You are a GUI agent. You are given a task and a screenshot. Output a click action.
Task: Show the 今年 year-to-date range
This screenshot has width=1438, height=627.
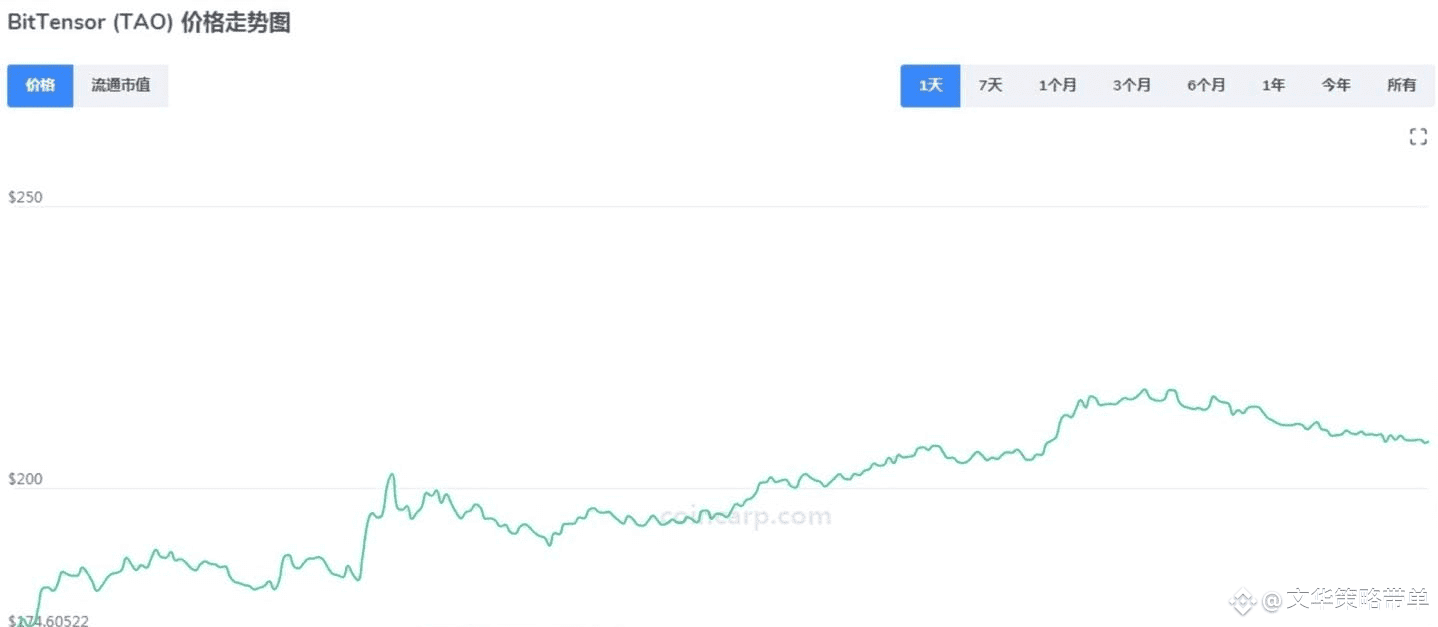point(1336,86)
